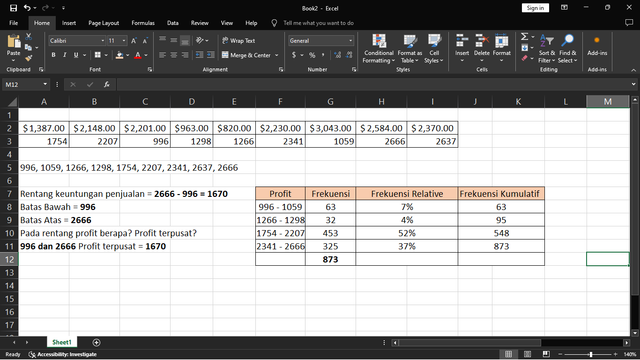Click the AutoSum sigma icon
The height and width of the screenshot is (360, 640).
524,37
